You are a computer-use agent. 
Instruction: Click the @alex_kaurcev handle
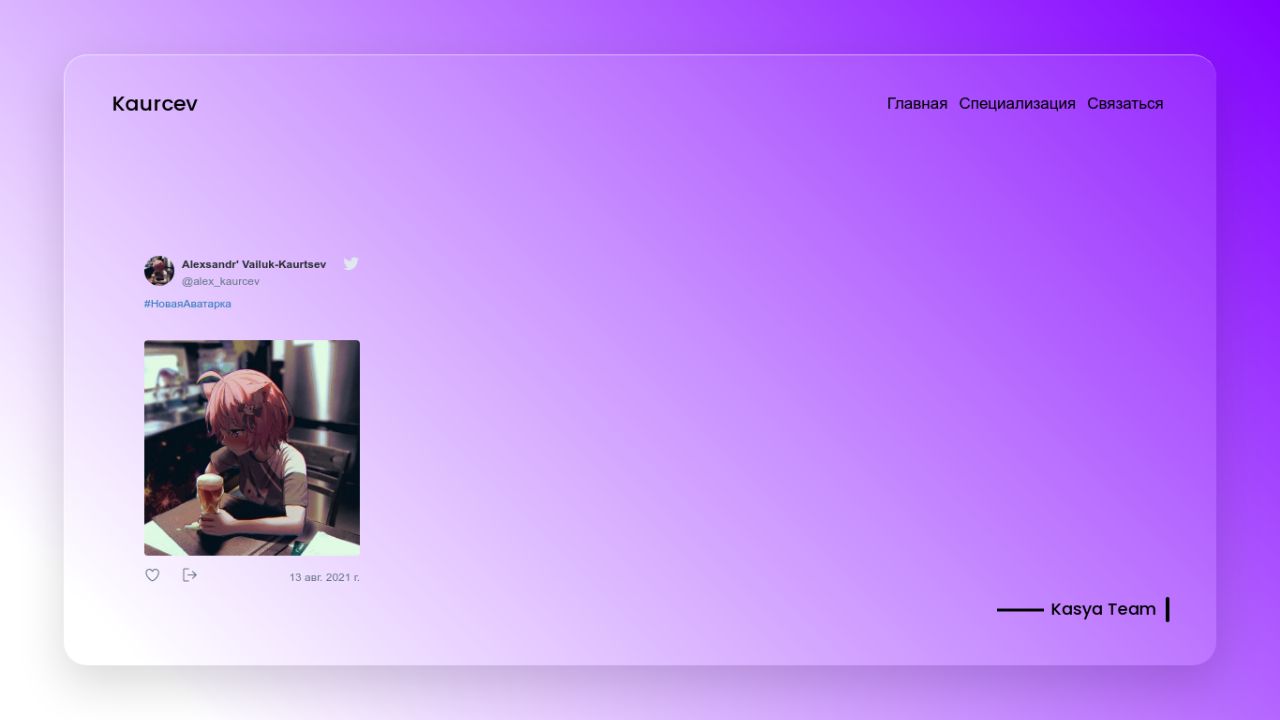(x=220, y=282)
